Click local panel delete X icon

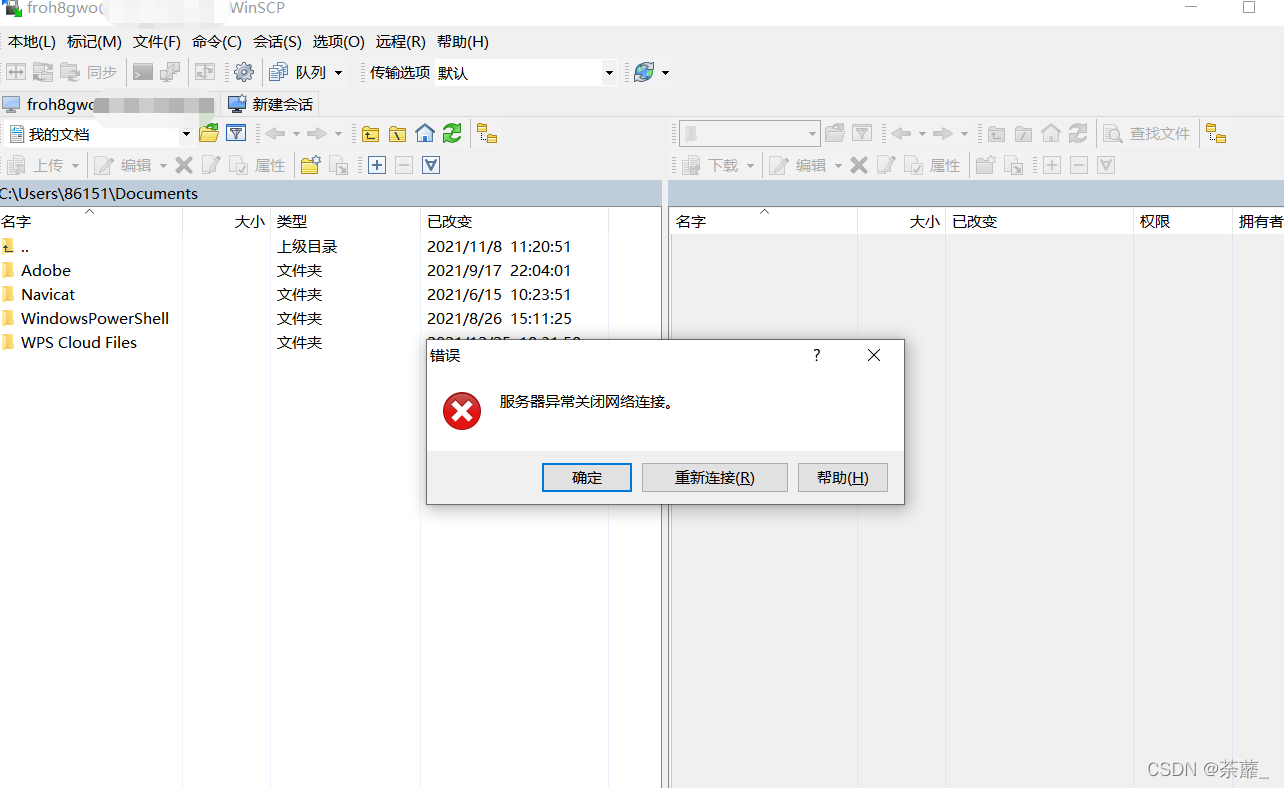click(184, 165)
